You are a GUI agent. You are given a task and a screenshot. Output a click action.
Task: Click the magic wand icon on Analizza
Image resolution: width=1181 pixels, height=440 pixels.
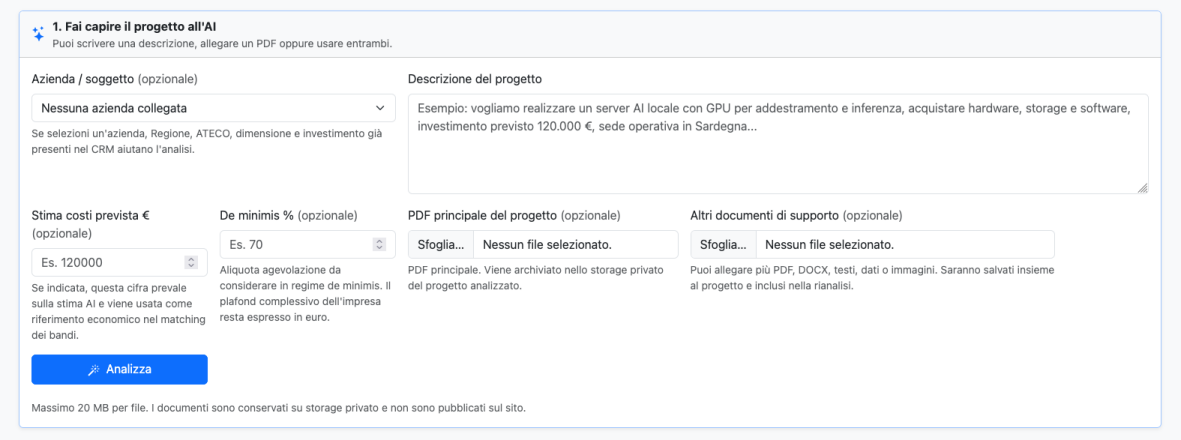coord(94,369)
